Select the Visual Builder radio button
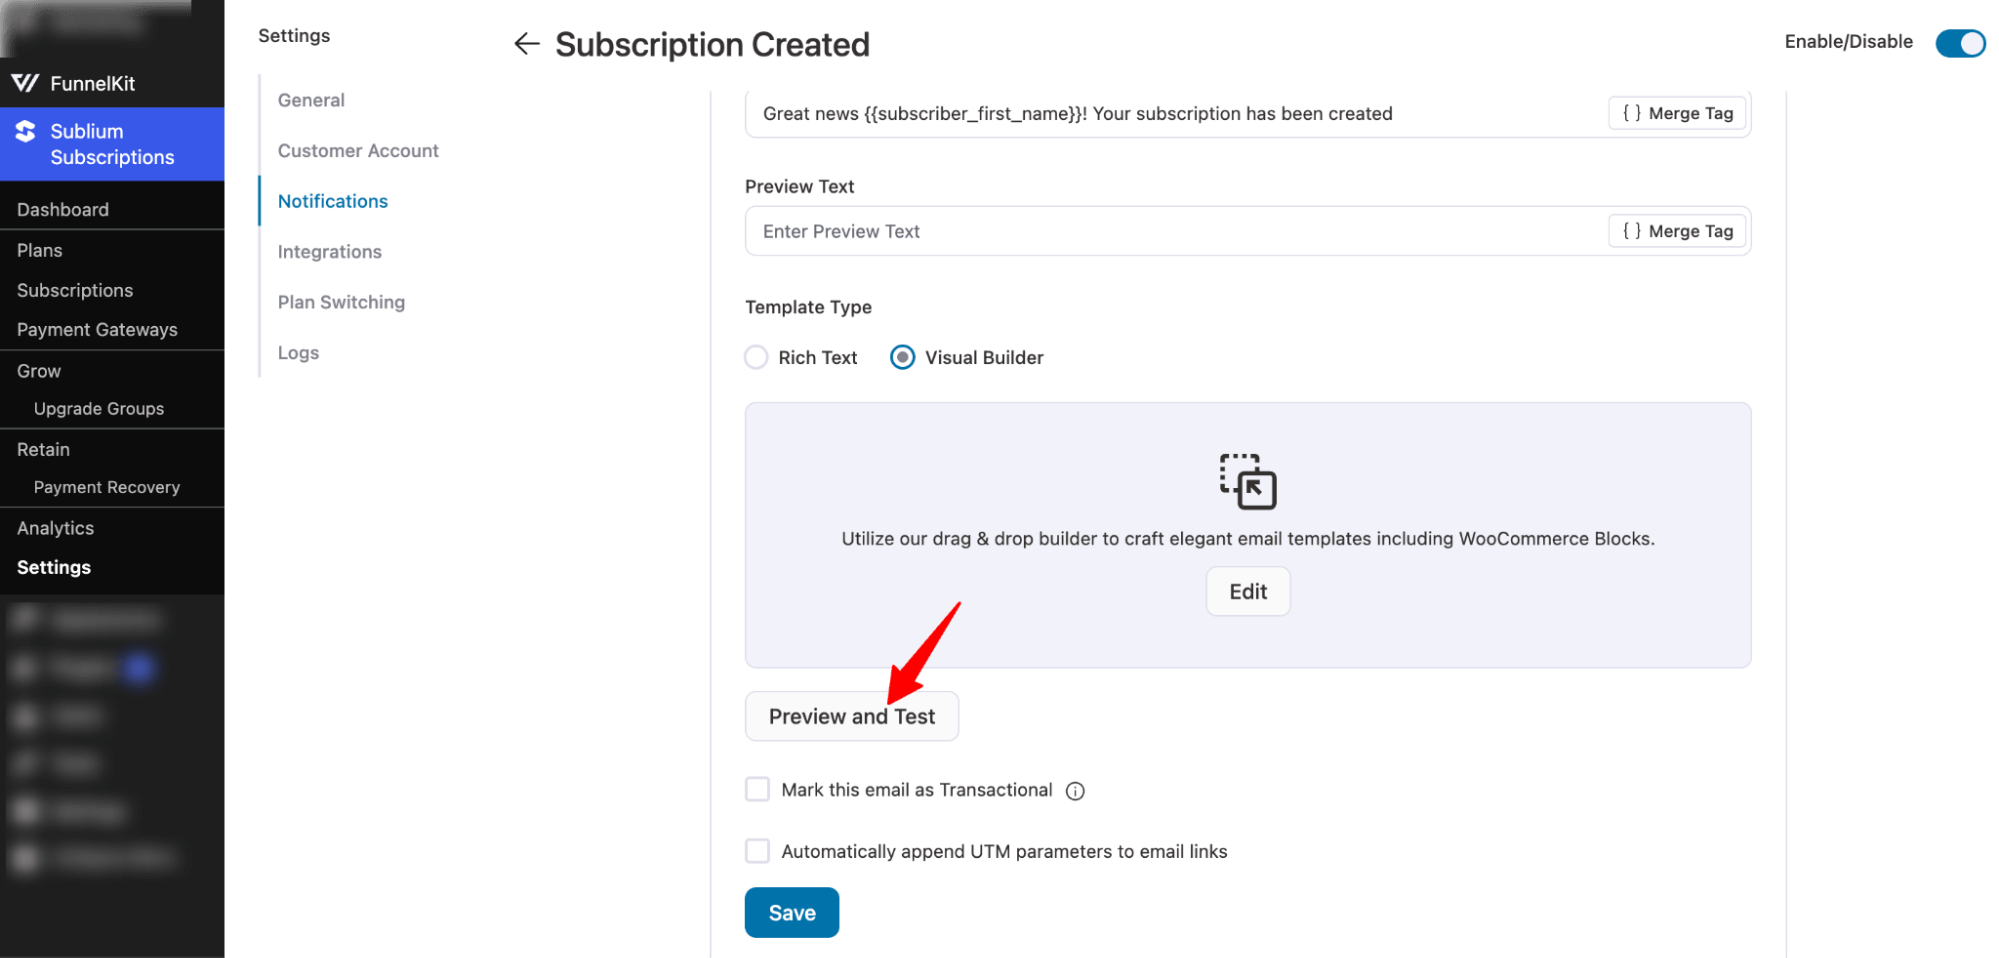This screenshot has width=1999, height=958. [x=902, y=357]
